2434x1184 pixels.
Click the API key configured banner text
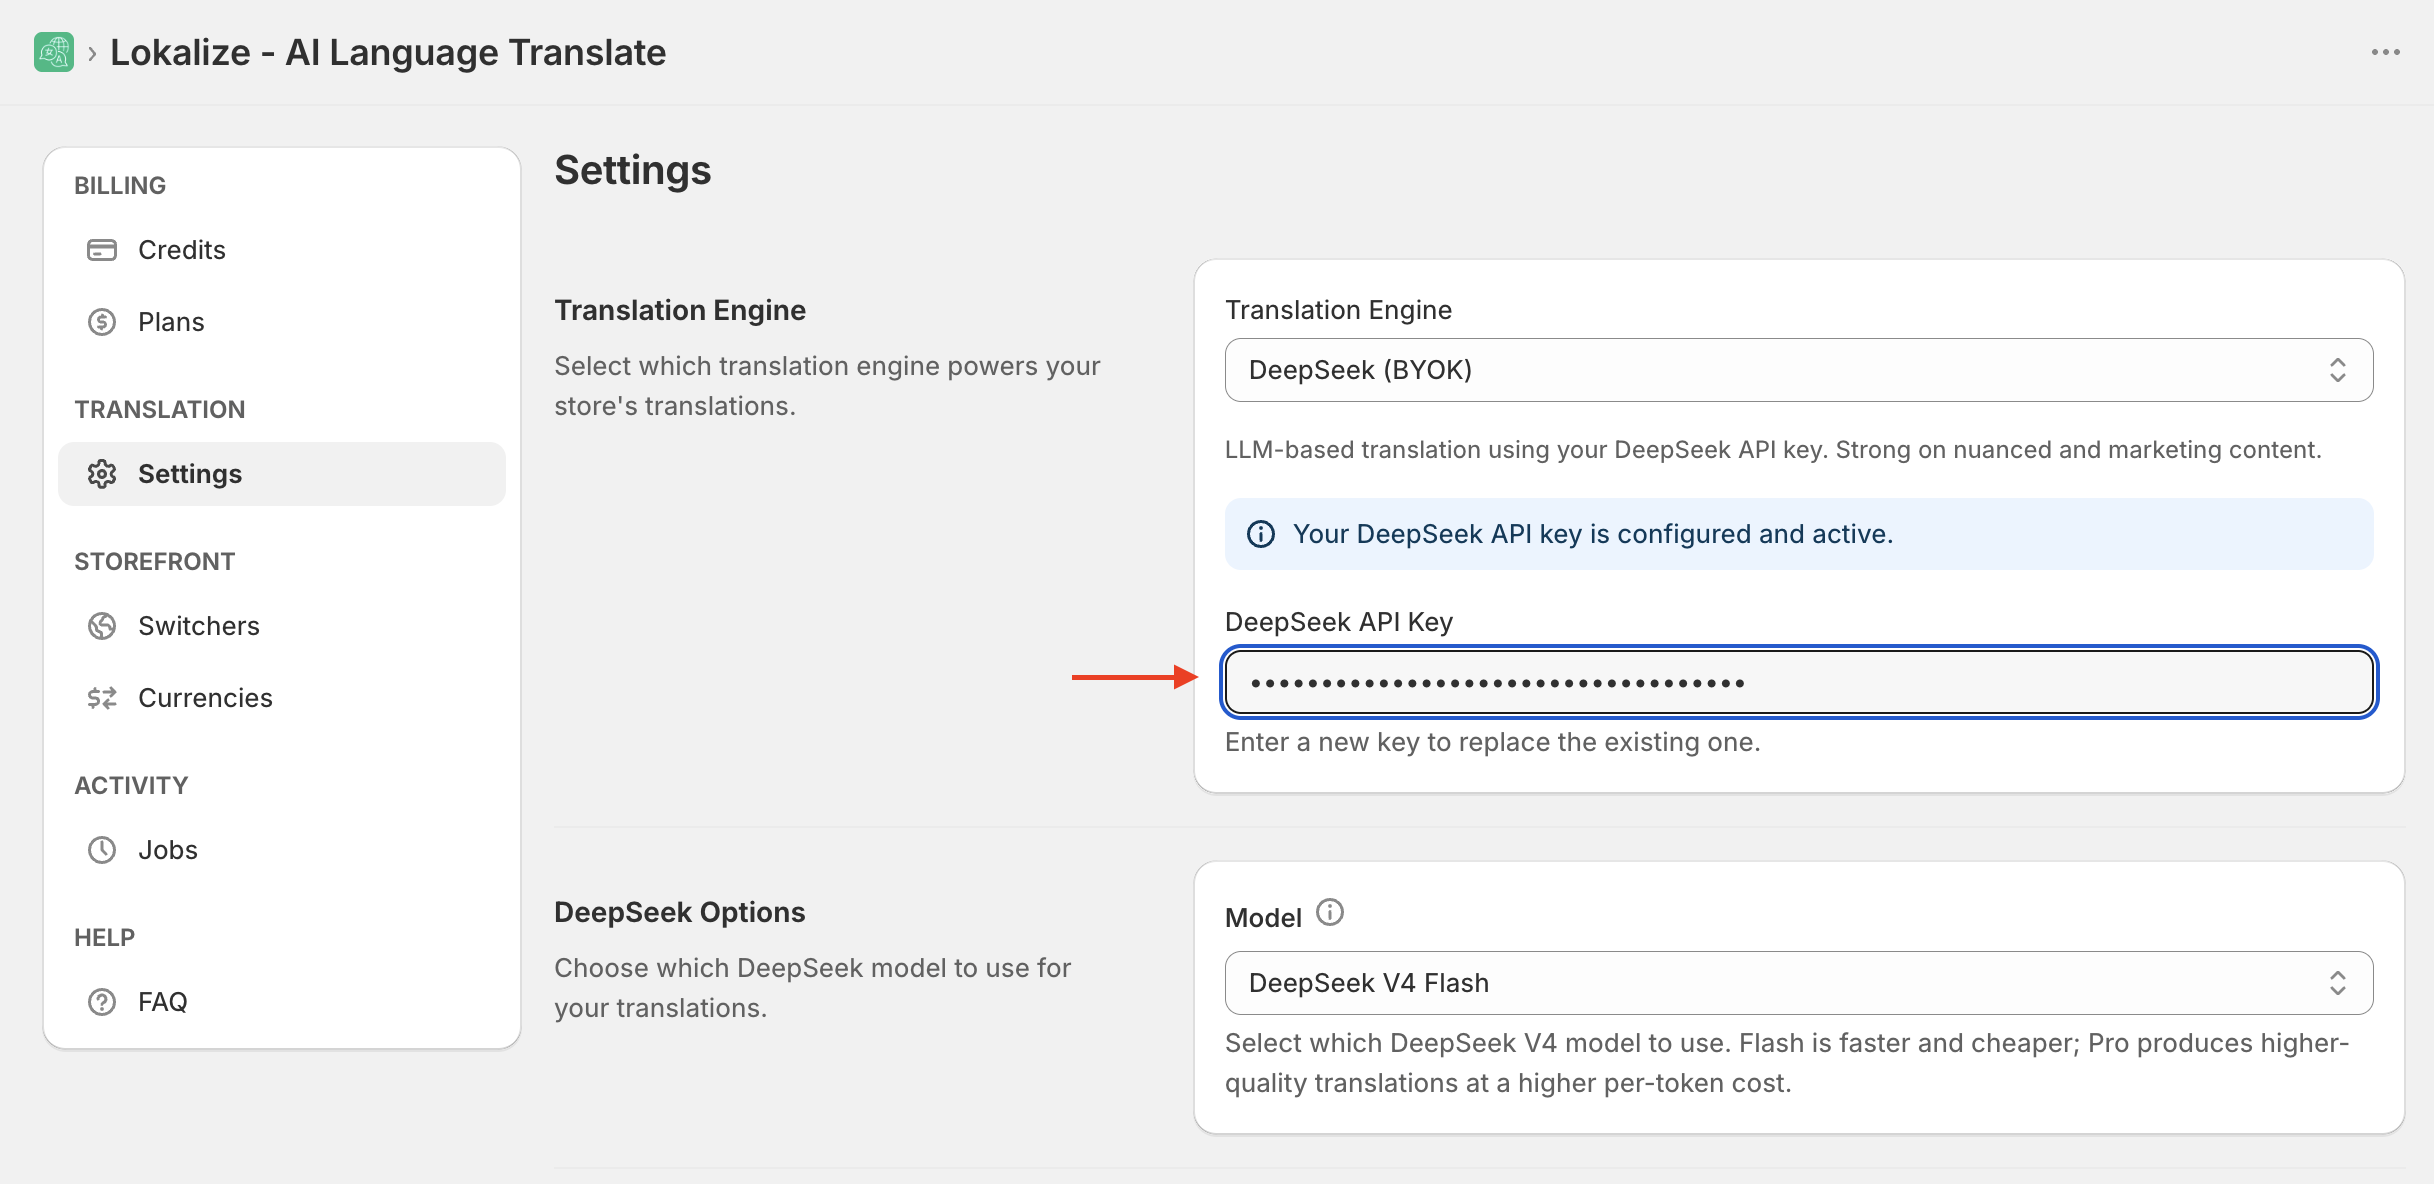coord(1593,534)
